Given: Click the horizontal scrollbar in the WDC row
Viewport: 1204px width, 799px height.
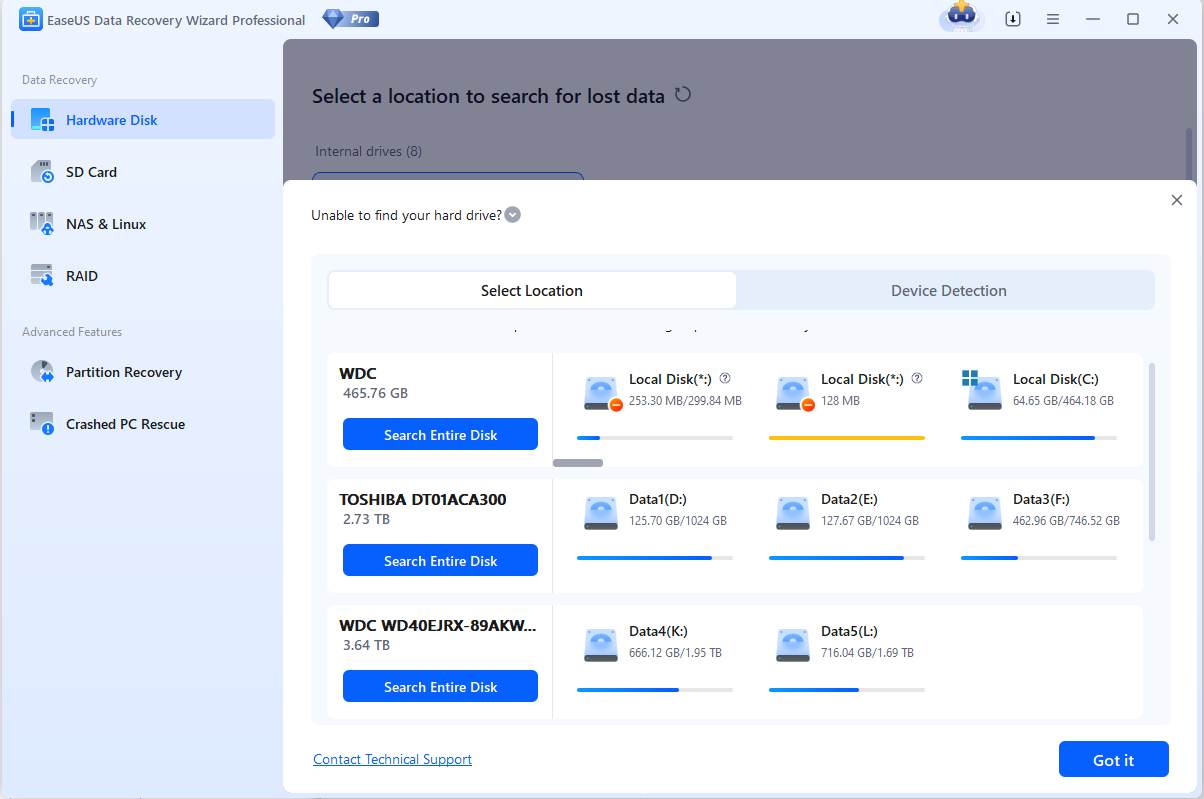Looking at the screenshot, I should [x=578, y=463].
